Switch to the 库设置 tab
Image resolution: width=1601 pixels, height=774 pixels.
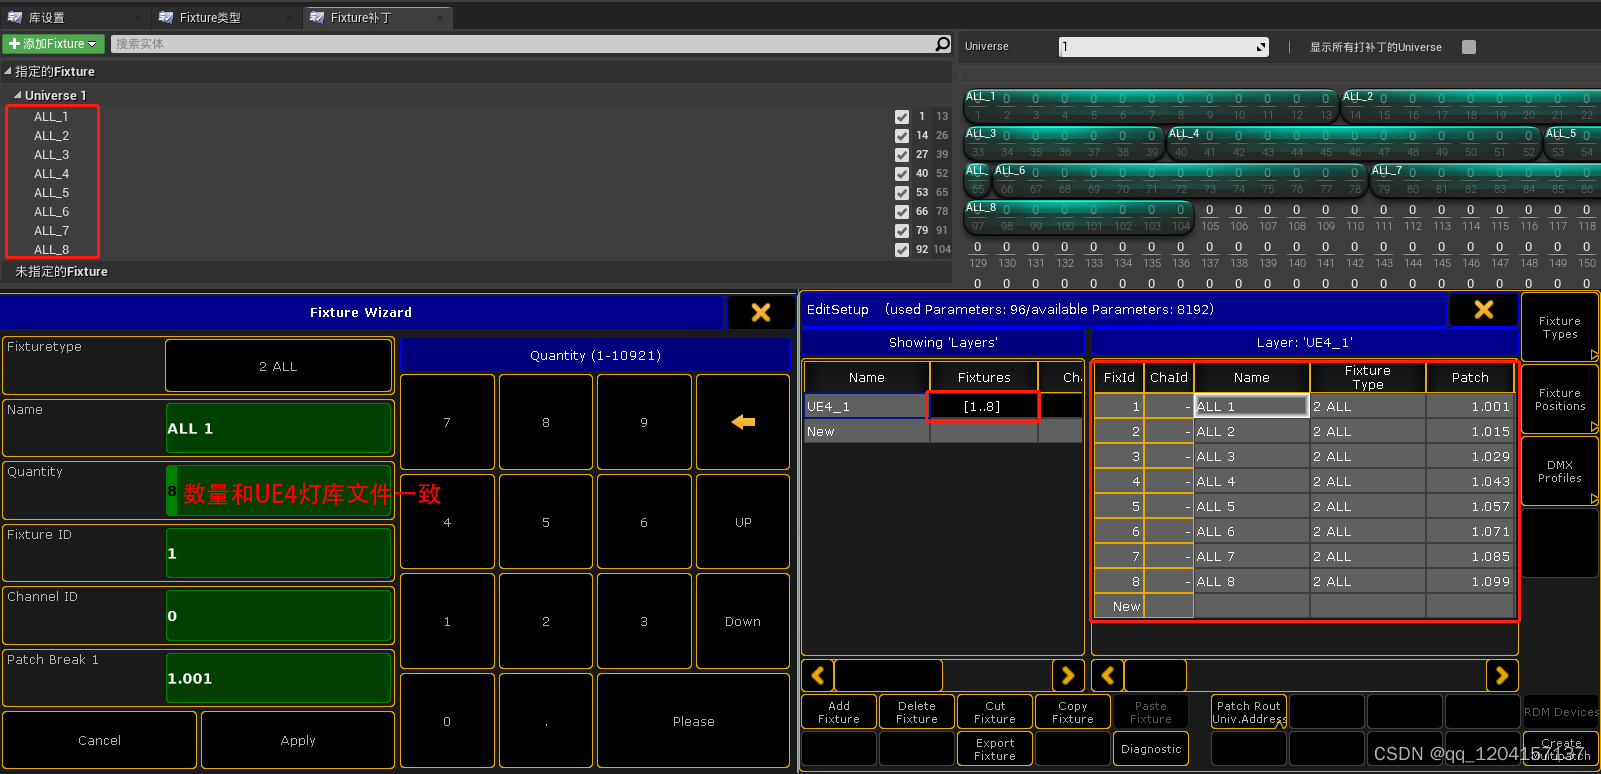(x=75, y=17)
